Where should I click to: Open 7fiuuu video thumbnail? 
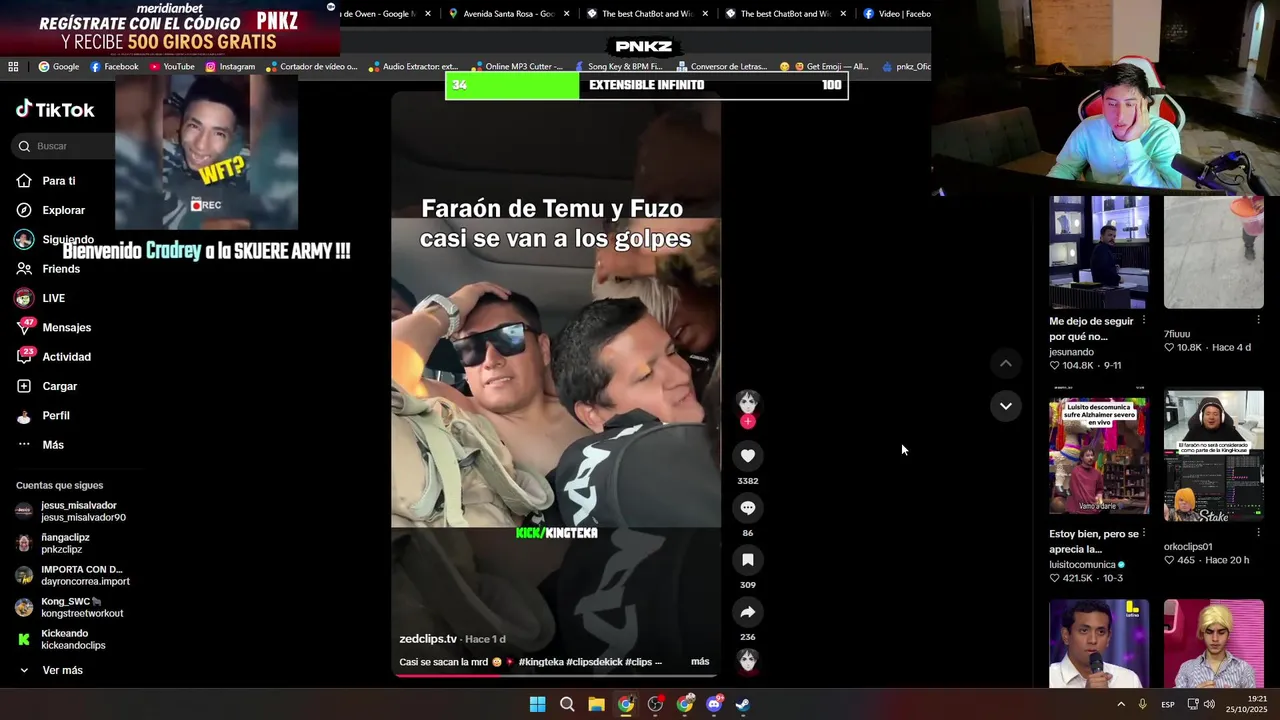click(1213, 252)
